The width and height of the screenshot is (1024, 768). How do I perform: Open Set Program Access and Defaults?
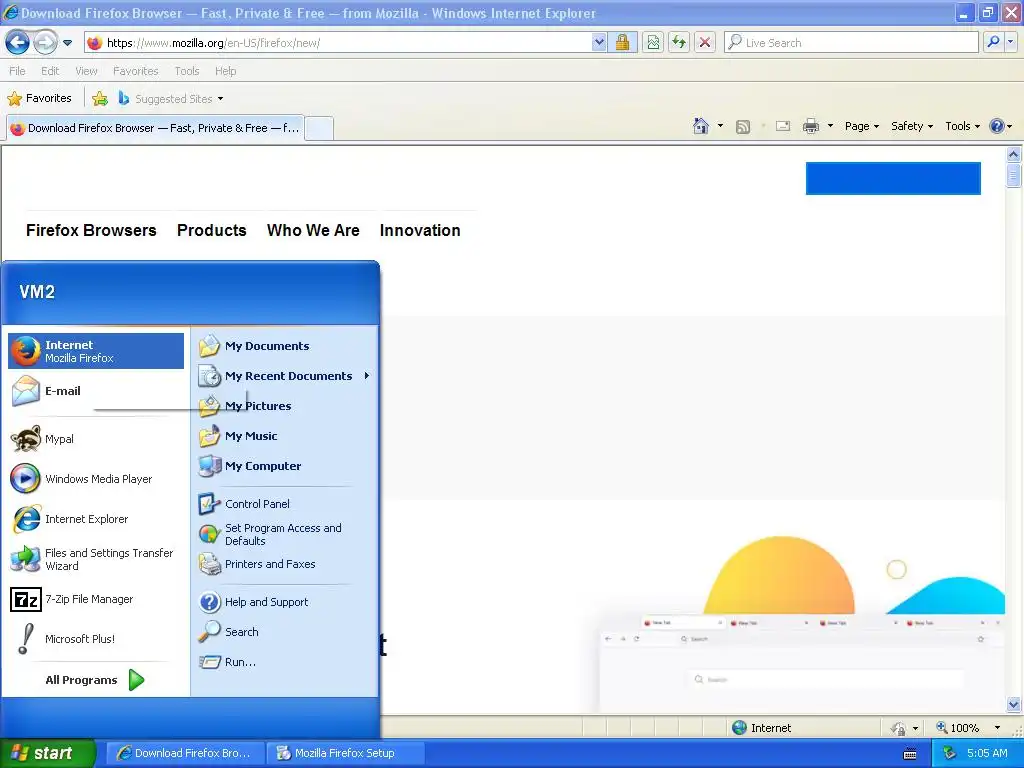tap(285, 534)
